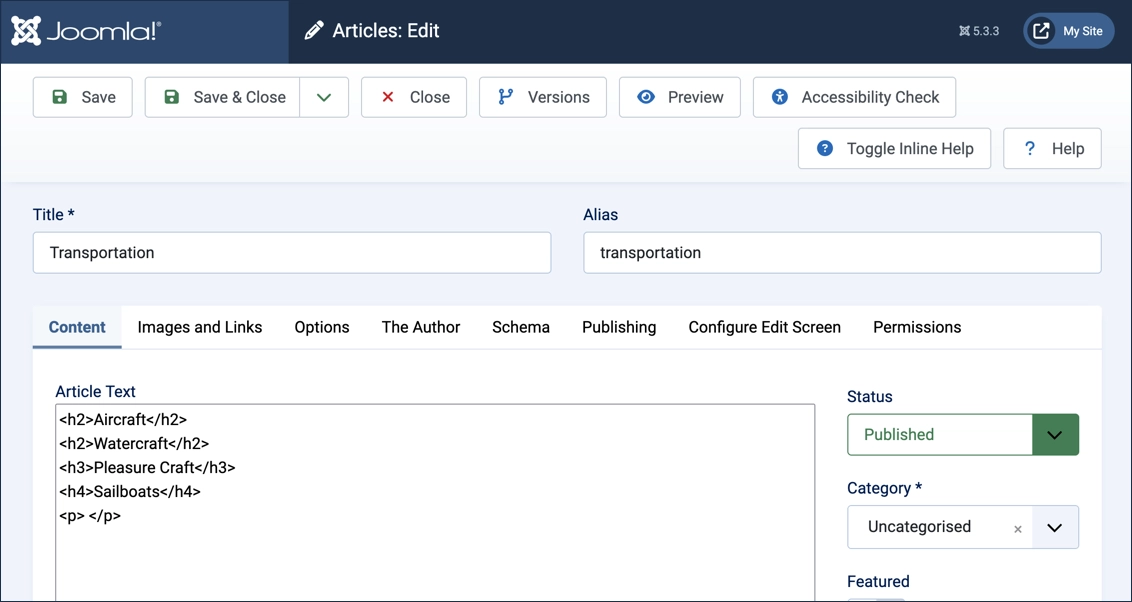Open the Status dropdown showing Published
Image resolution: width=1132 pixels, height=602 pixels.
[940, 434]
